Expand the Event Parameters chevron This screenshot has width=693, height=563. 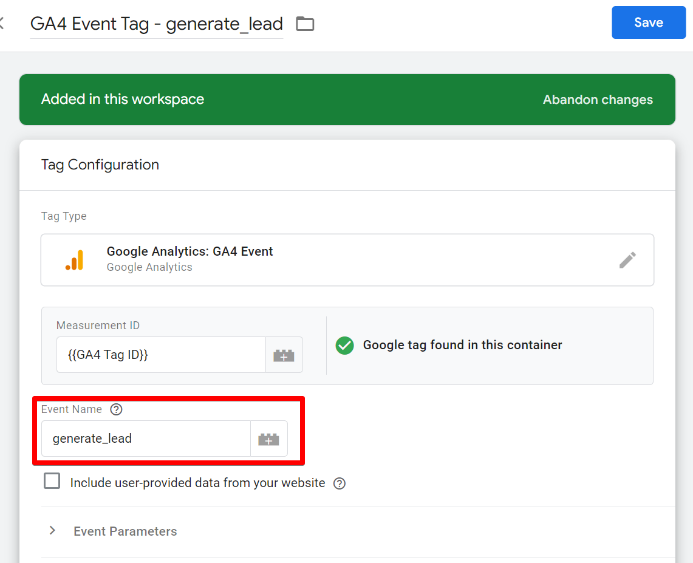coord(52,531)
